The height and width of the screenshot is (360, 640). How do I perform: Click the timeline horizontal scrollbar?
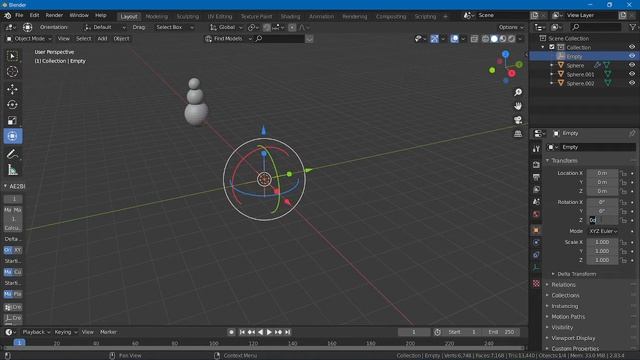(x=263, y=348)
